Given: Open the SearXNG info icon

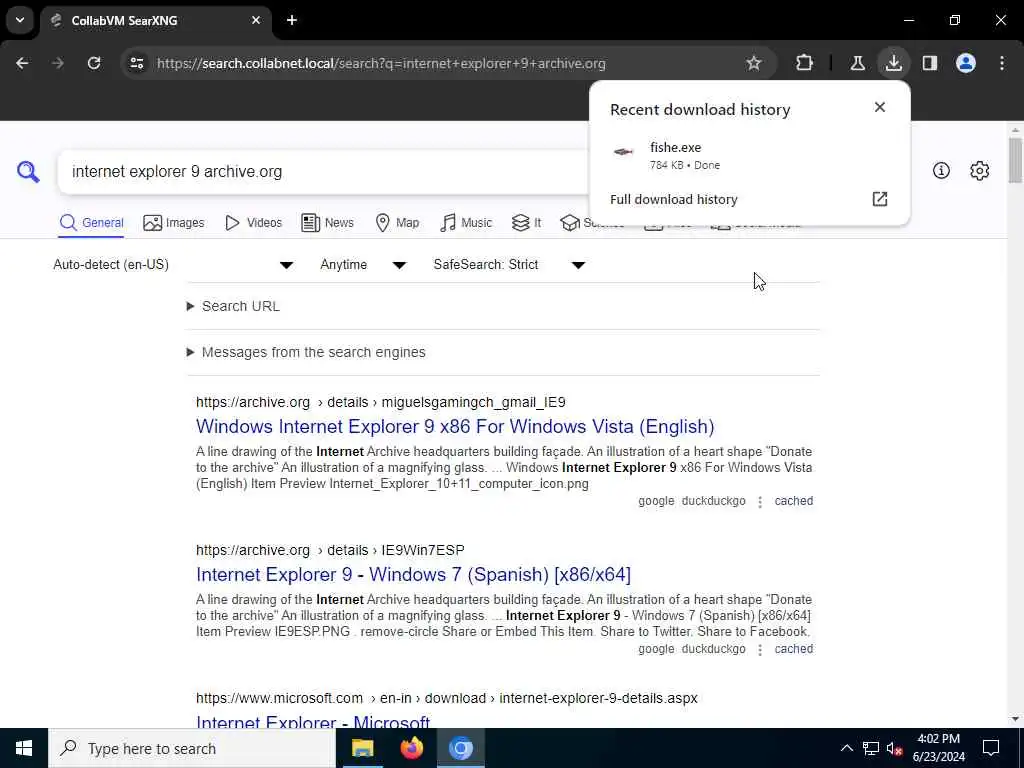Looking at the screenshot, I should click(x=941, y=170).
